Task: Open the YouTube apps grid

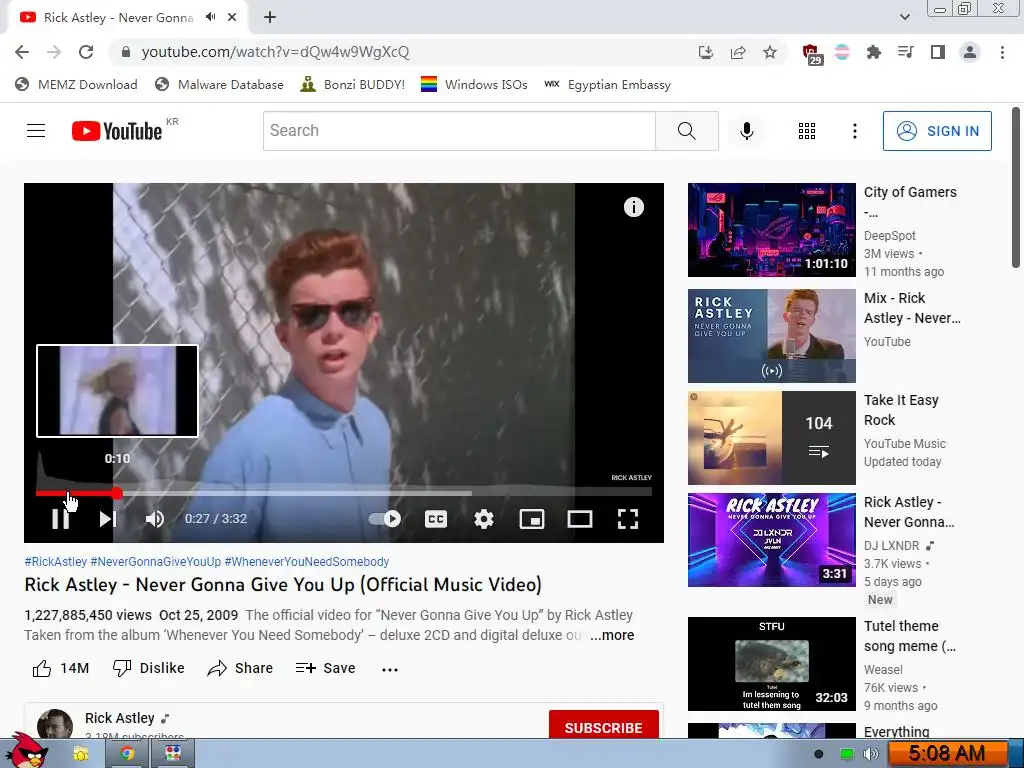Action: [x=807, y=131]
